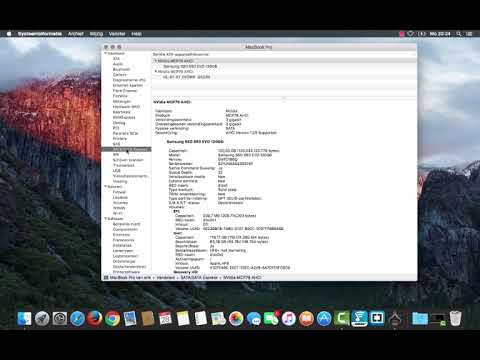Select Lettertypen under Software
The height and width of the screenshot is (360, 480).
[x=123, y=251]
